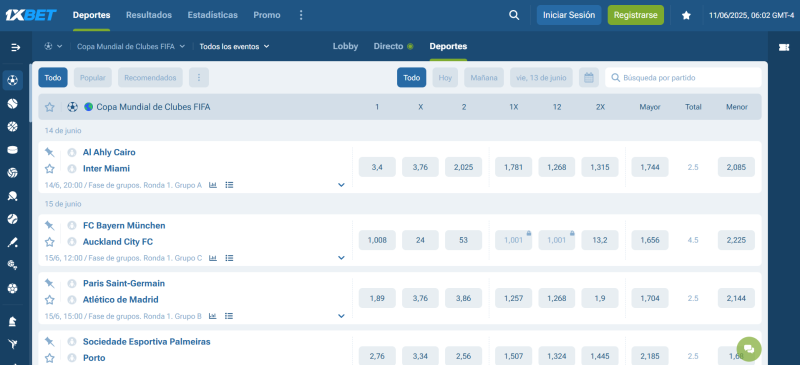Screen dimensions: 800x365
Task: Open favorites star icon in top bar
Action: (x=686, y=15)
